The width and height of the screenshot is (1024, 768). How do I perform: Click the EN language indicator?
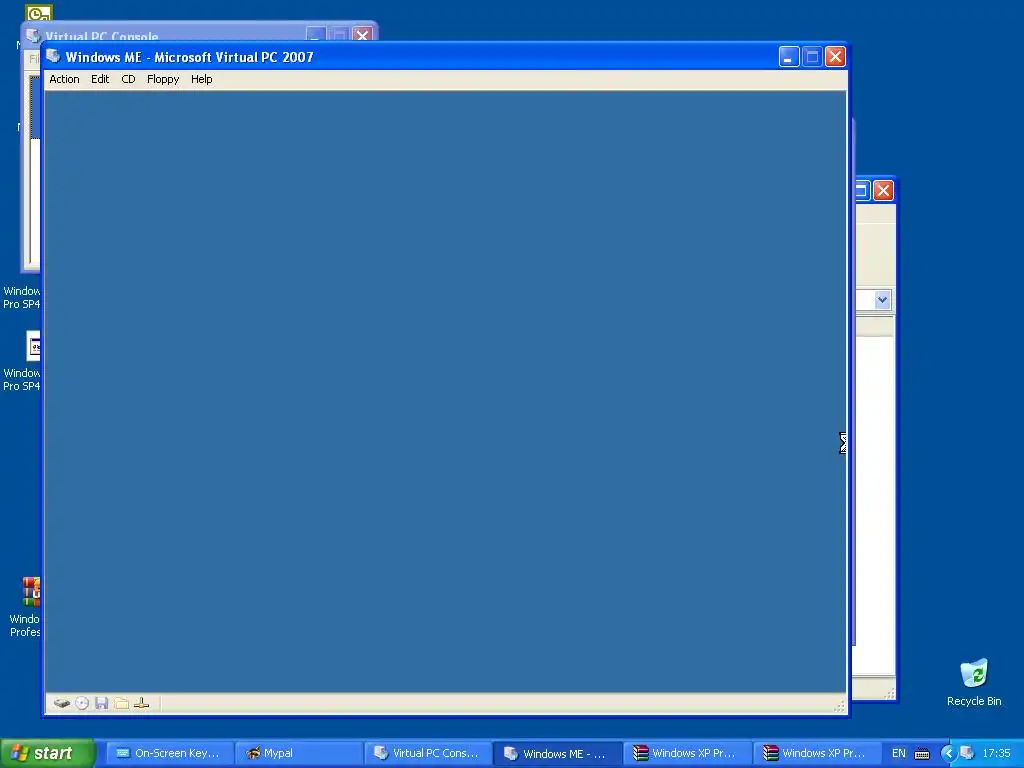coord(899,753)
